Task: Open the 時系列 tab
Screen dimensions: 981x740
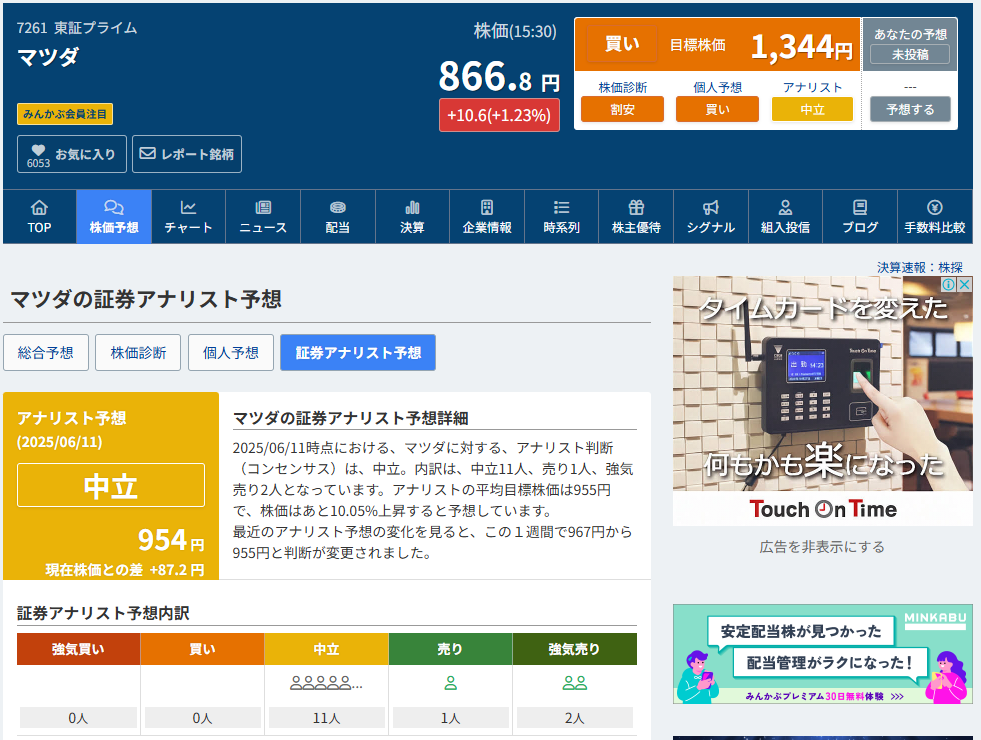Action: (x=561, y=216)
